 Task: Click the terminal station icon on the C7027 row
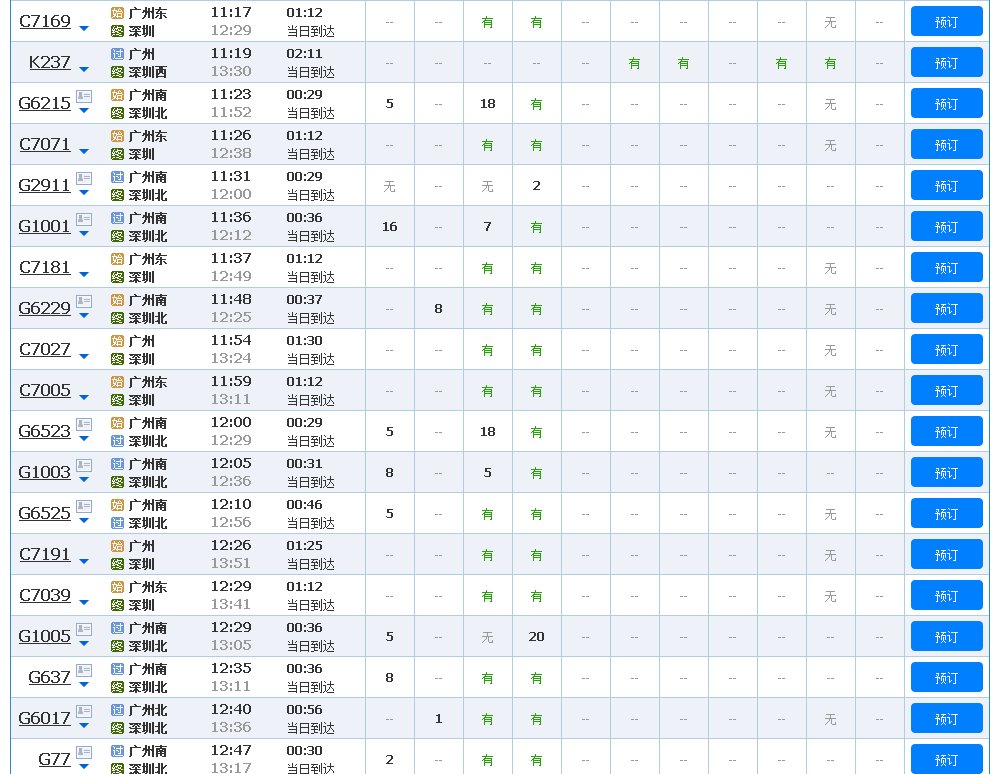[x=117, y=359]
